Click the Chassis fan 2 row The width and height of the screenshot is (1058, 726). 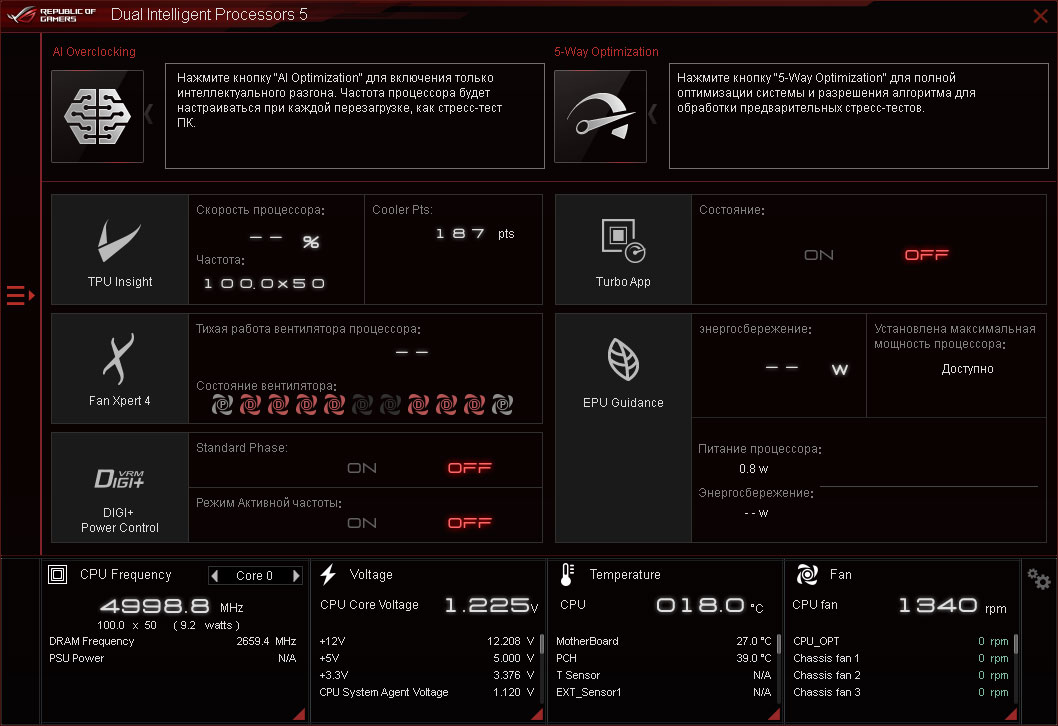point(900,675)
